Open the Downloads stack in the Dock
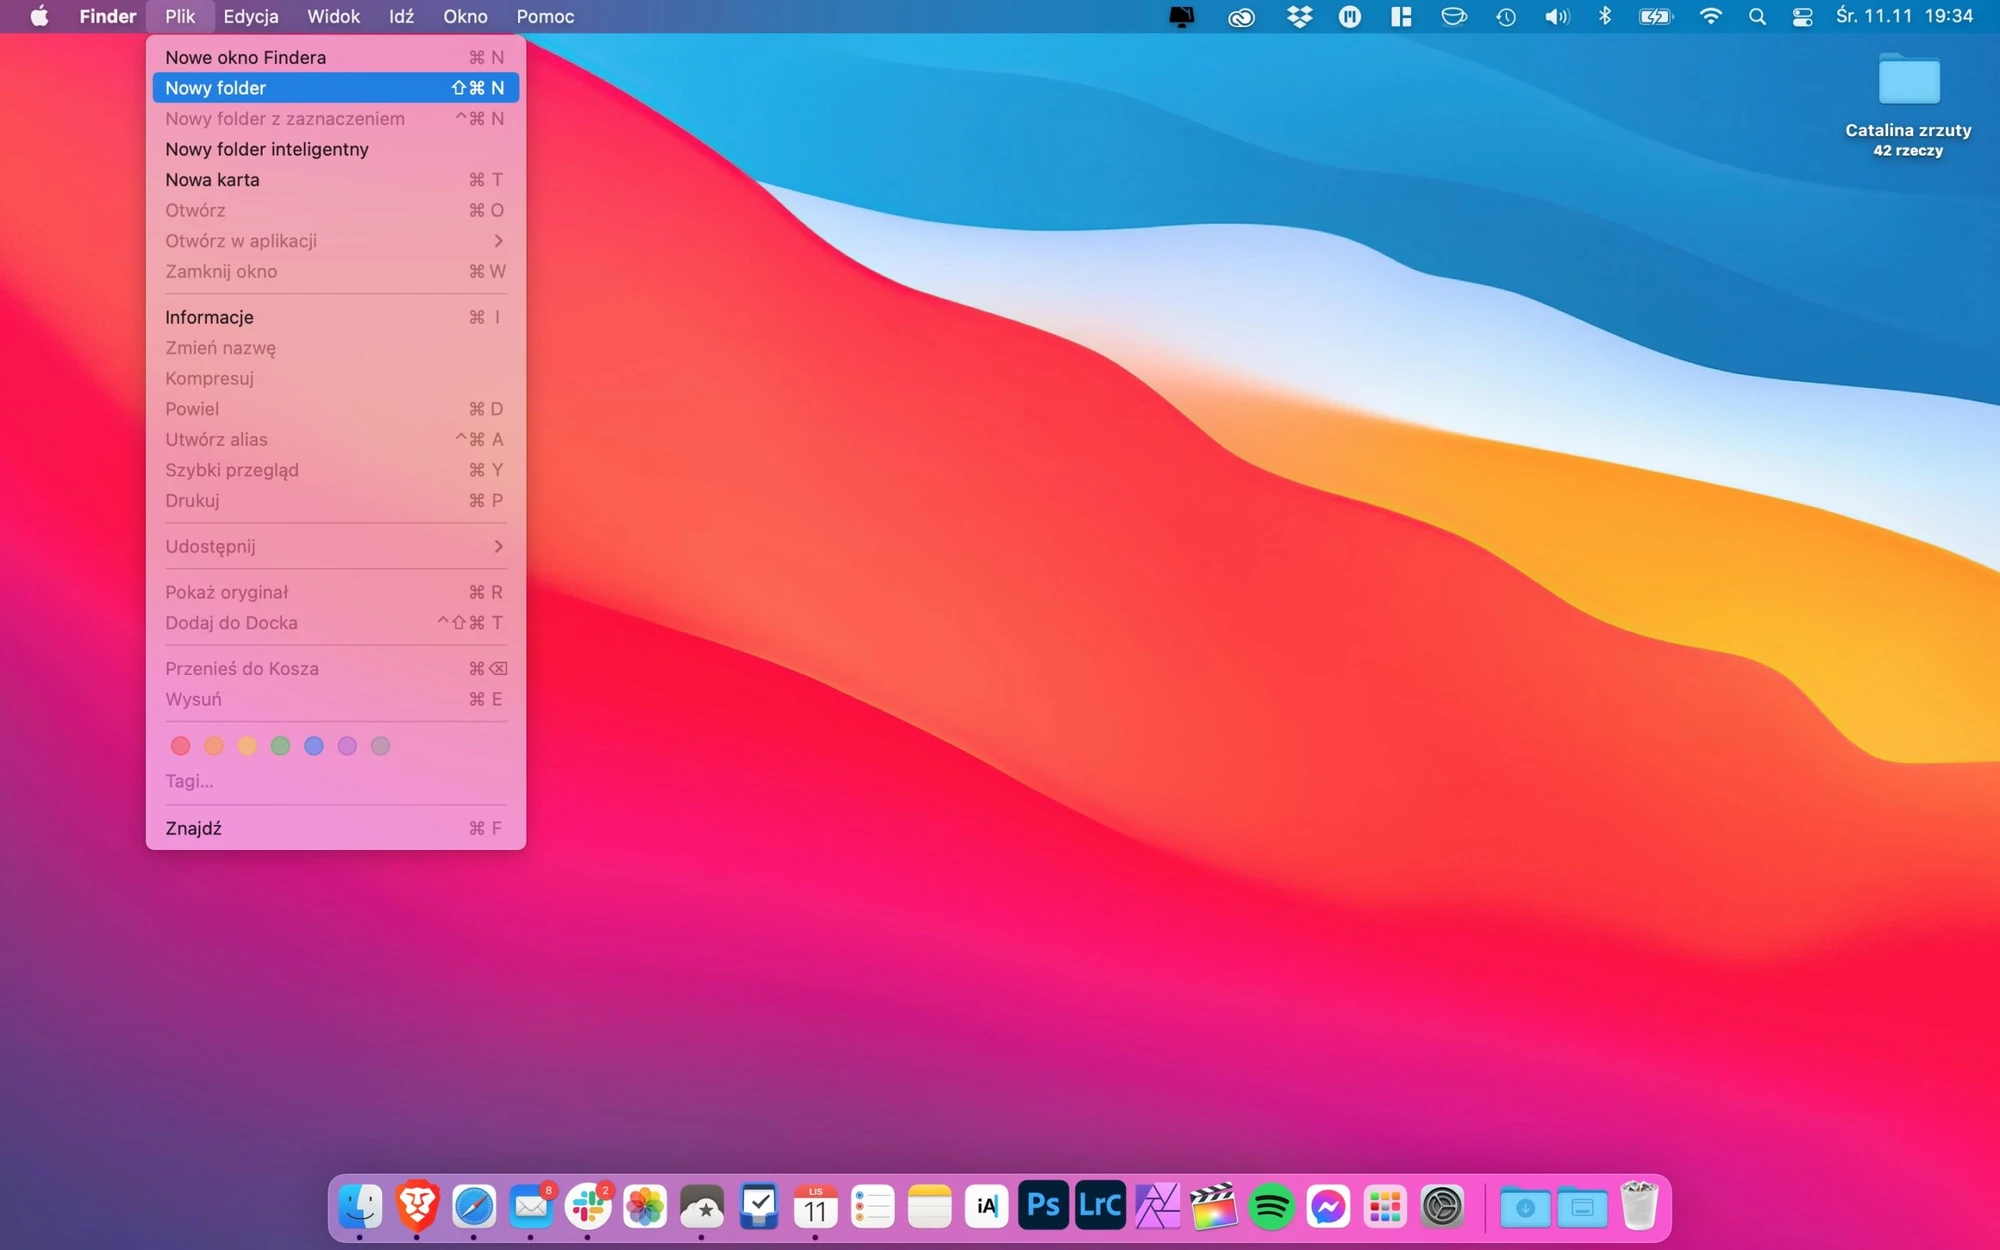The image size is (2000, 1250). [x=1524, y=1208]
